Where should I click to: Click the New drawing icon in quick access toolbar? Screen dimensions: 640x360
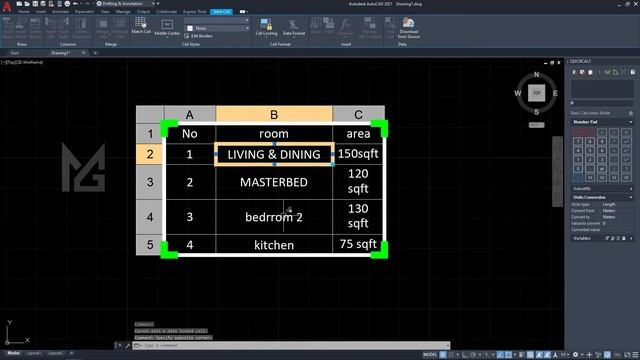[x=19, y=4]
